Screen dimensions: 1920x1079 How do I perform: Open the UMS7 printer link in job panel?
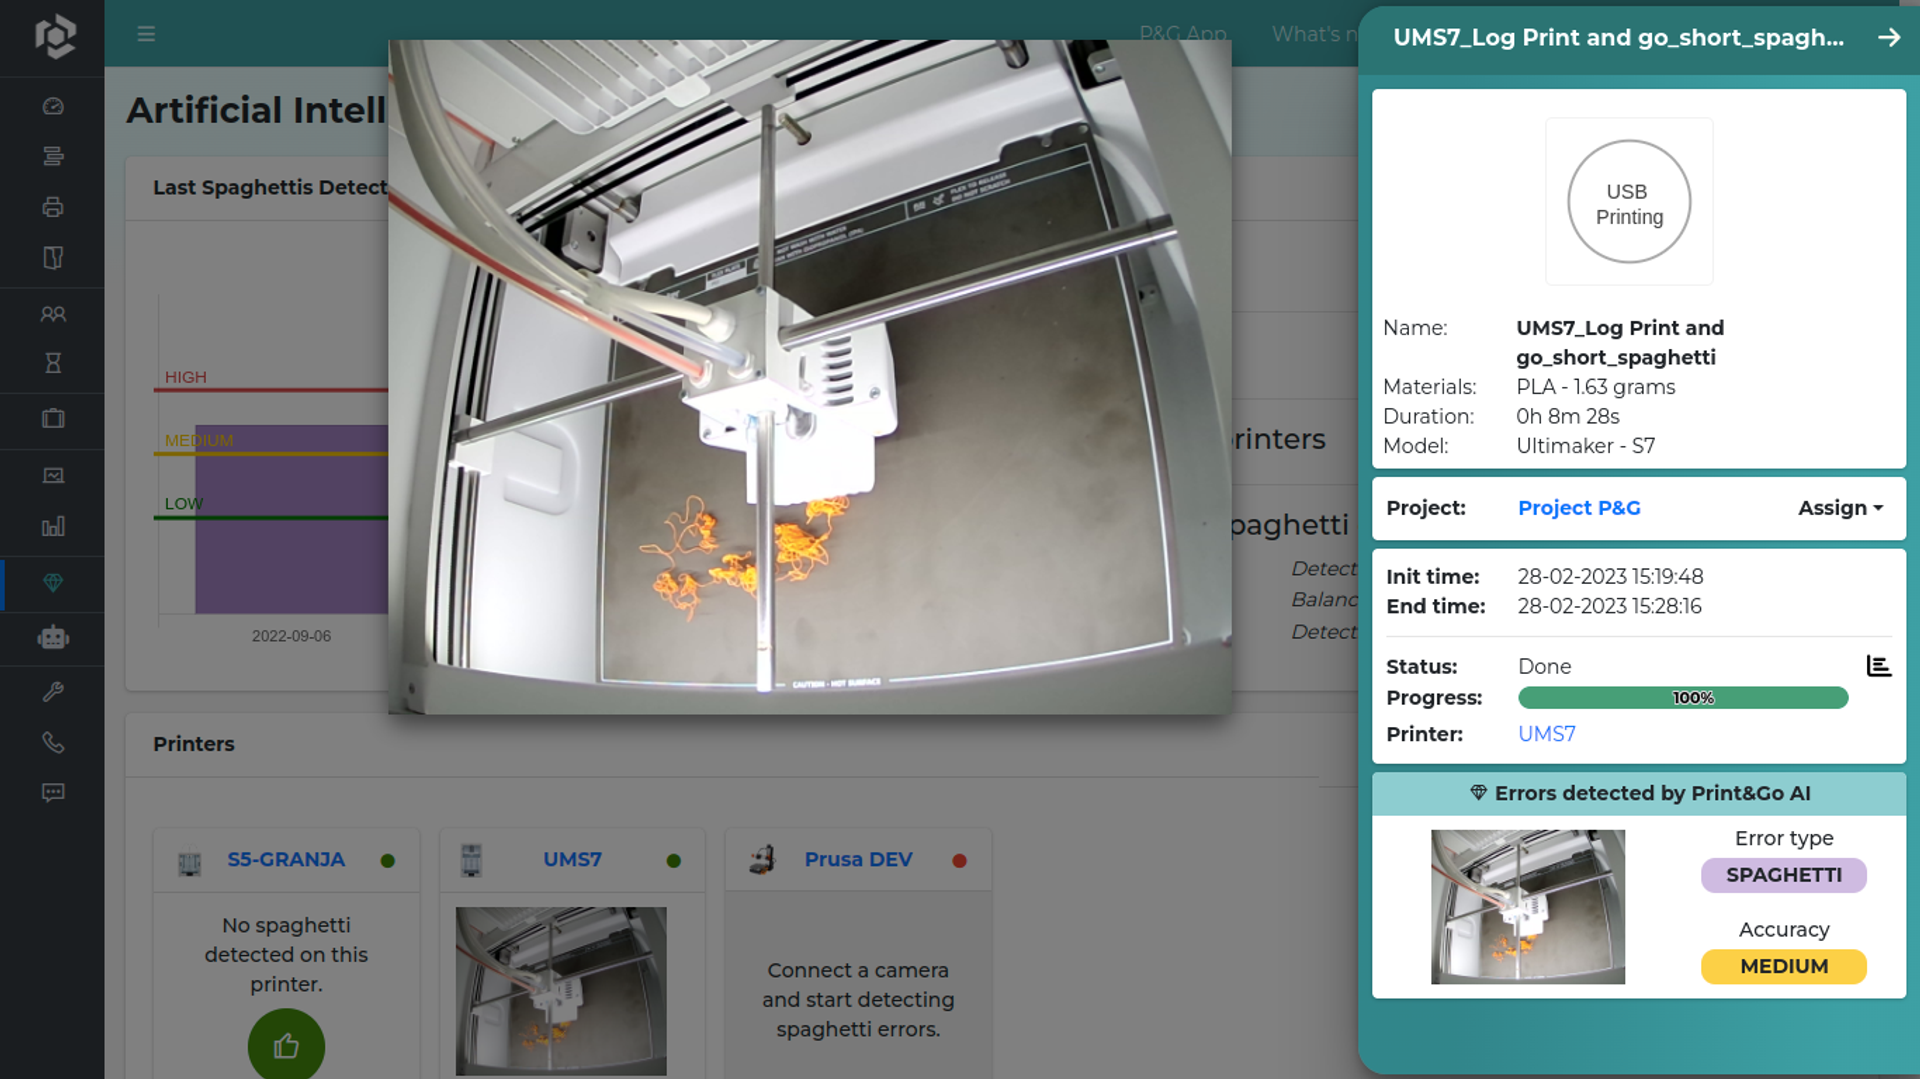point(1546,734)
